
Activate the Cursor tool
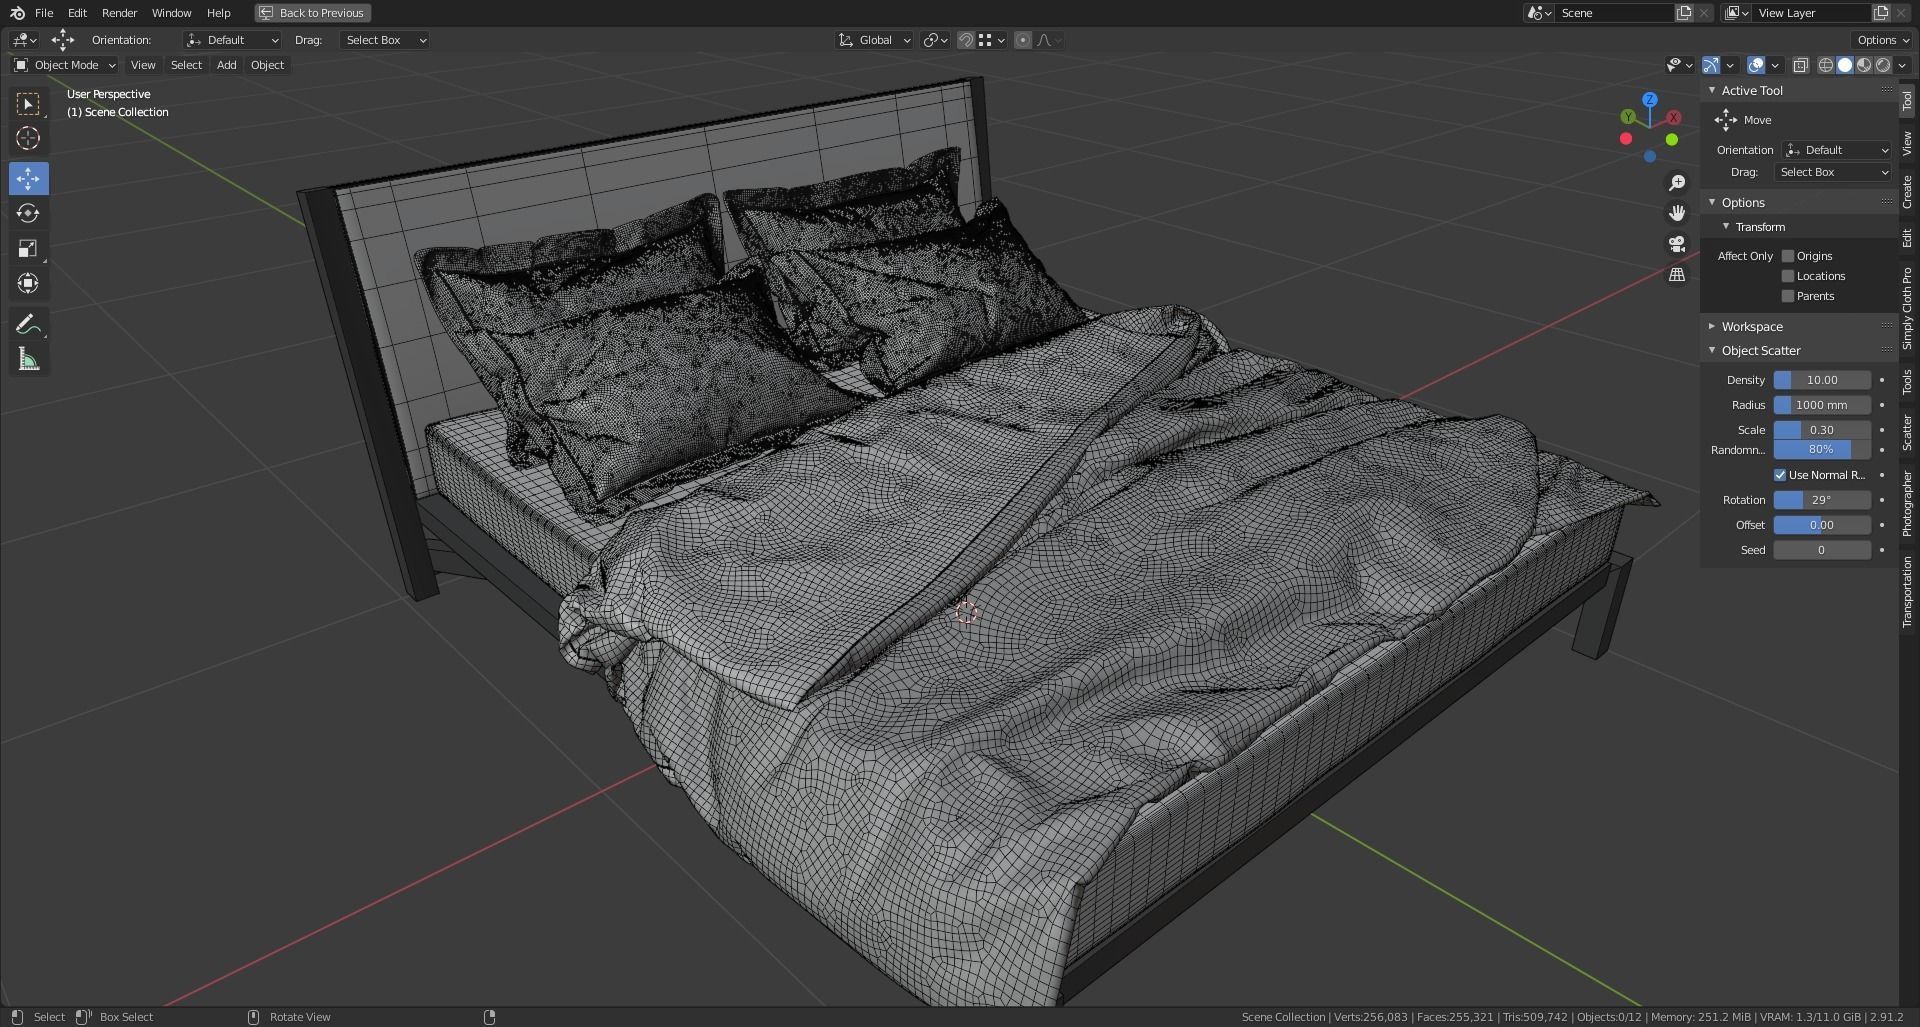(x=28, y=138)
